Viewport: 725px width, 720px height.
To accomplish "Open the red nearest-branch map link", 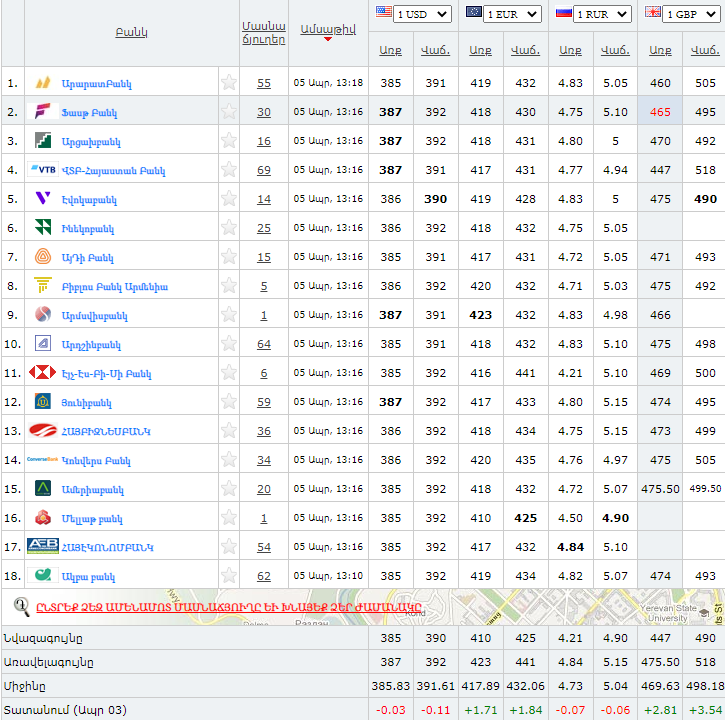I will (229, 607).
